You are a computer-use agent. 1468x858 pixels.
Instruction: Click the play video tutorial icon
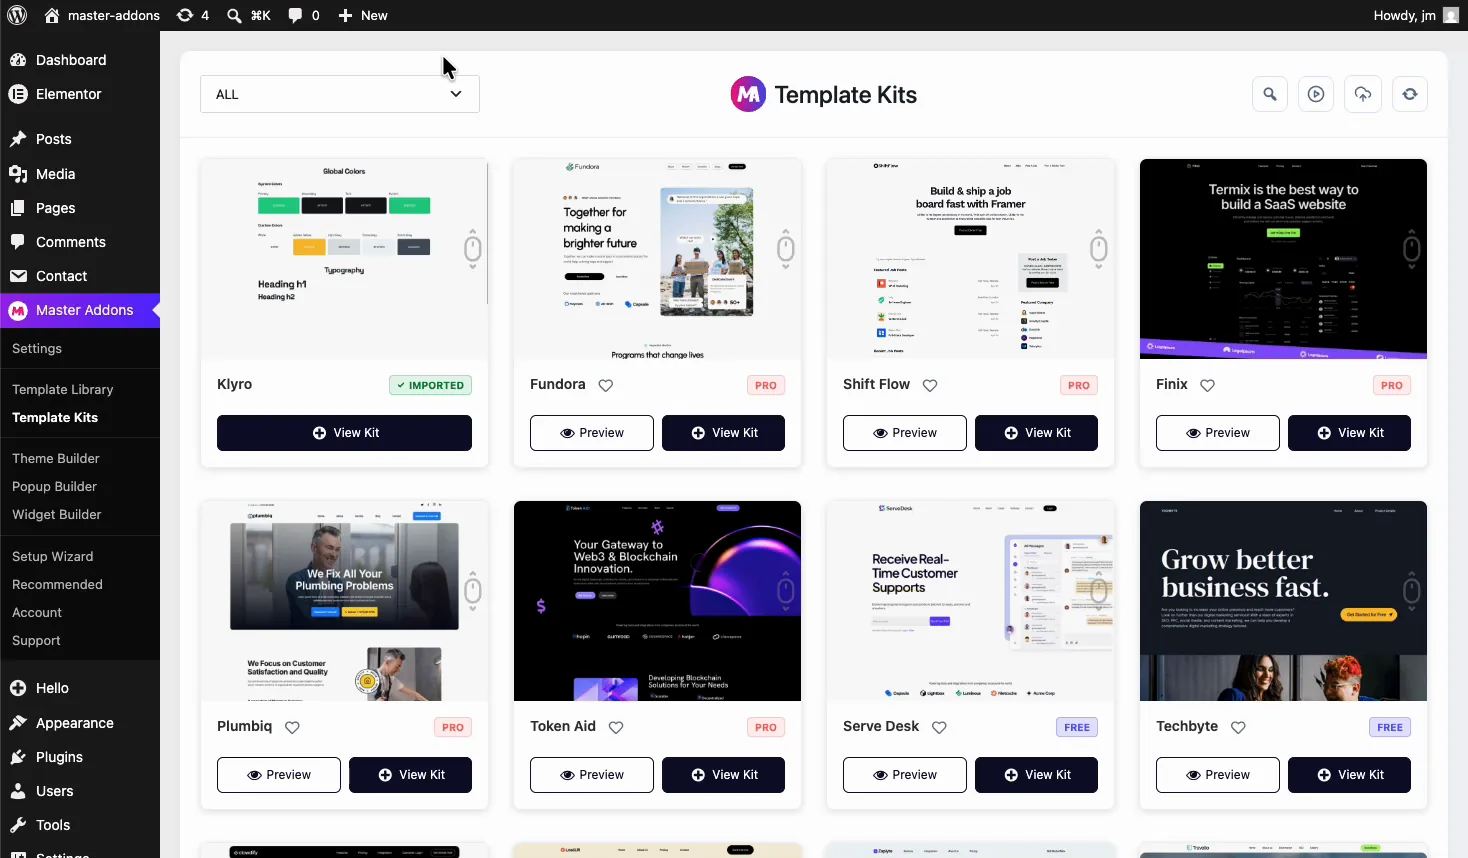pos(1316,94)
